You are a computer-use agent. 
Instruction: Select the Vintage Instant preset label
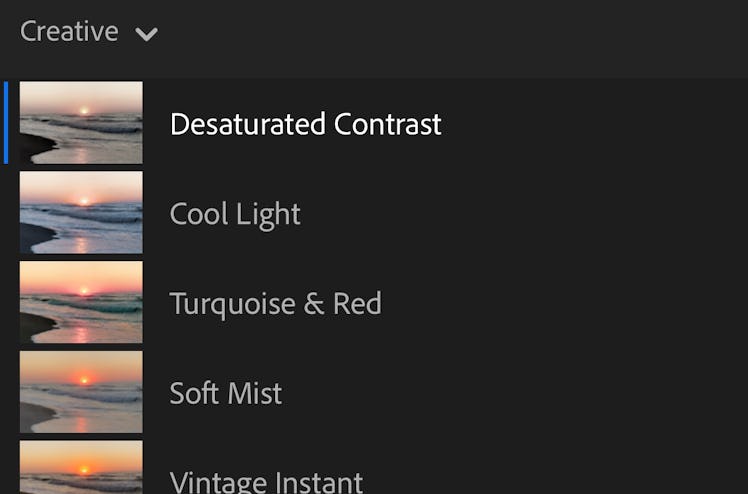(266, 482)
